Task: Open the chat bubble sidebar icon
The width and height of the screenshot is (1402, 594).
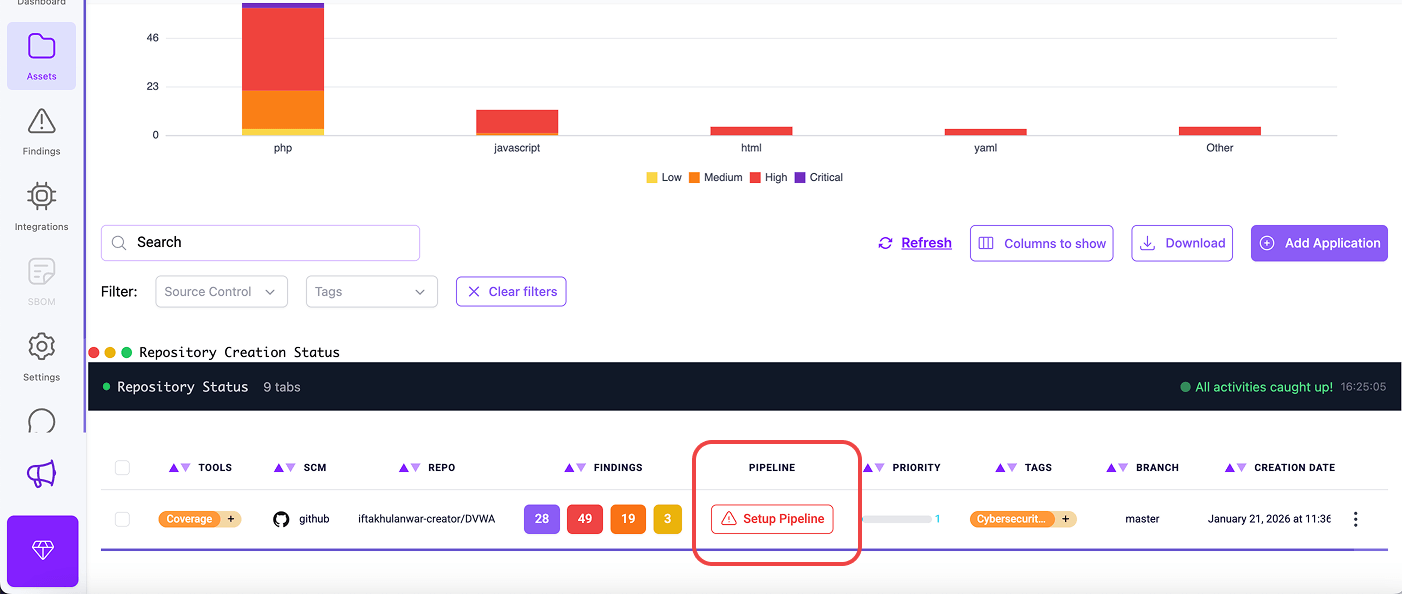Action: (x=41, y=421)
